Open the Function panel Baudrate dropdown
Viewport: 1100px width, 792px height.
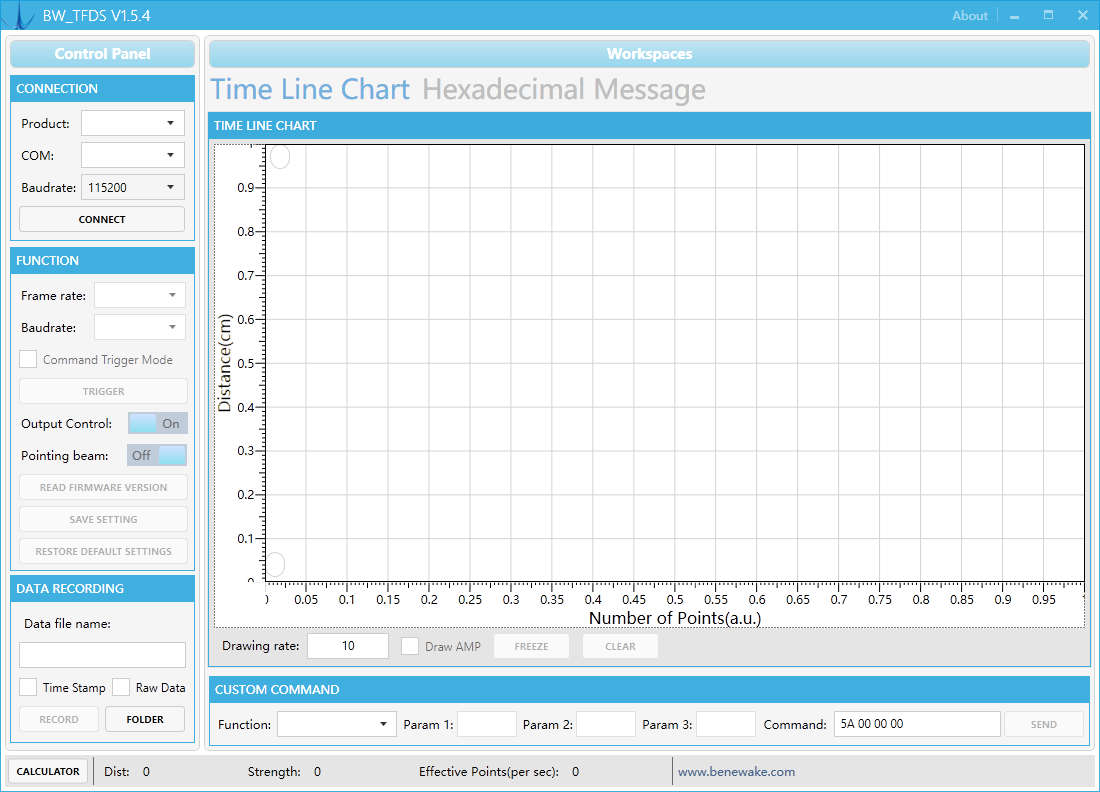[x=140, y=327]
